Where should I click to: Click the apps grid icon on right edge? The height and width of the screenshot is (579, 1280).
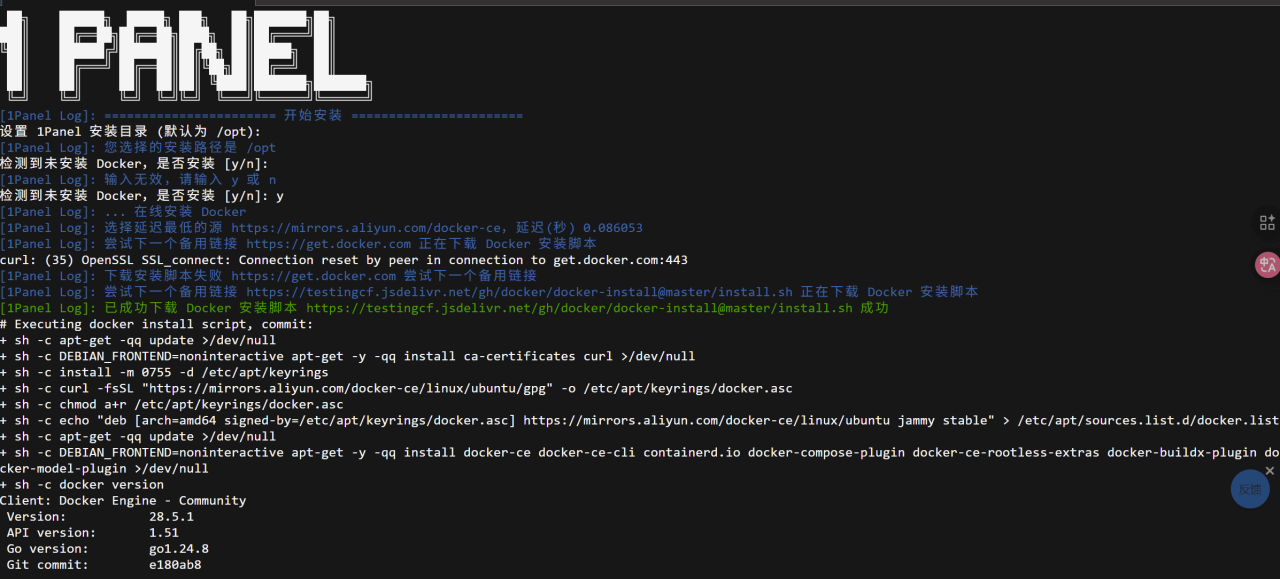[1267, 222]
